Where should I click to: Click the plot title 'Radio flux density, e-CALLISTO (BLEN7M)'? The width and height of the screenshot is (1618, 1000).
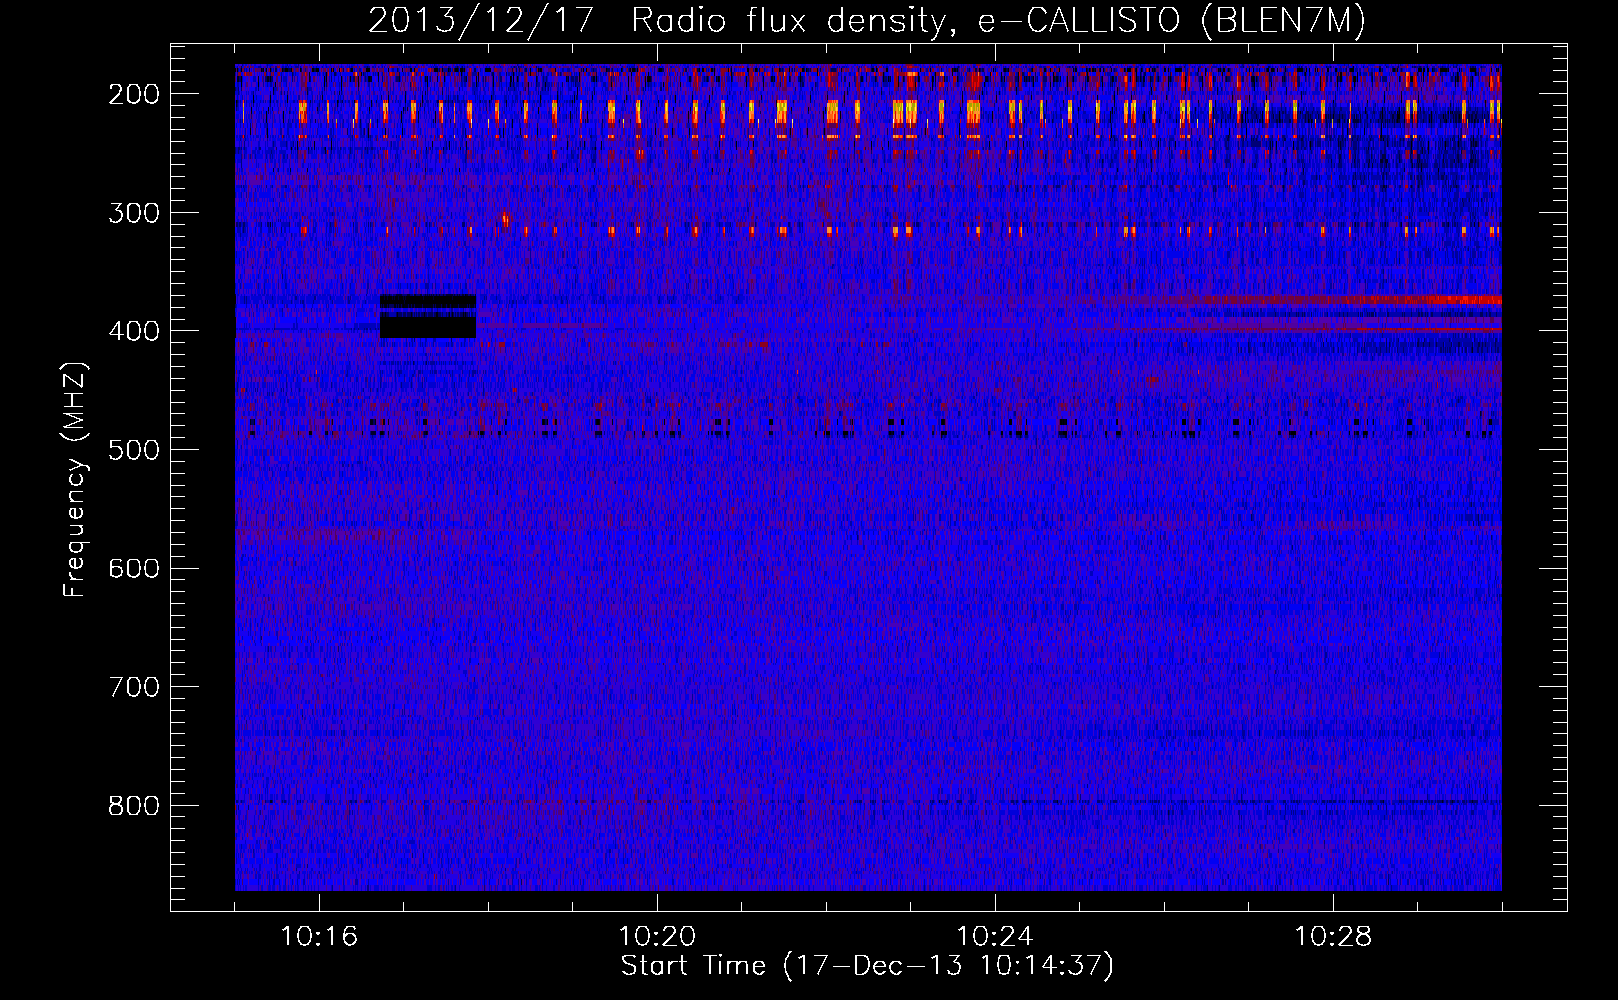tap(998, 20)
